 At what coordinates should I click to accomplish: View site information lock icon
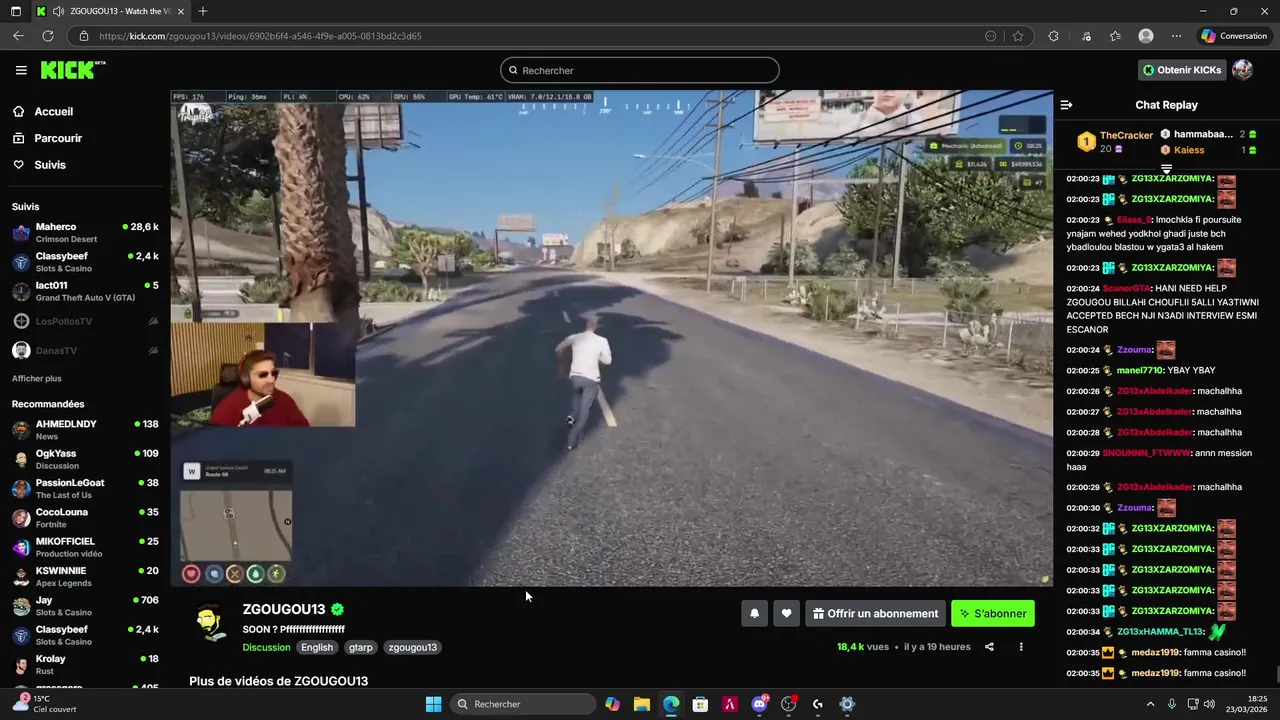click(x=84, y=36)
